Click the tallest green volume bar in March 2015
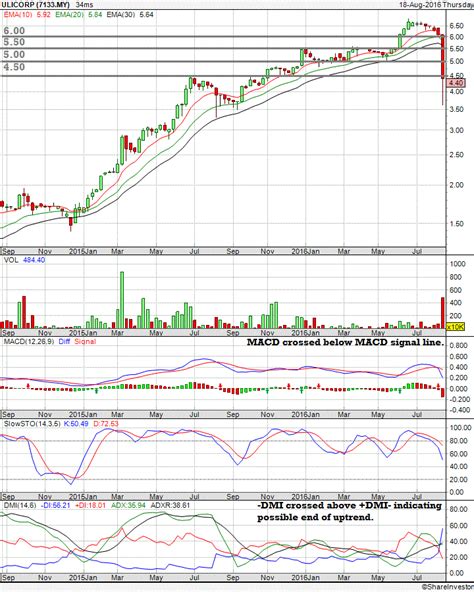Screen dimensions: 474x592 (122, 300)
